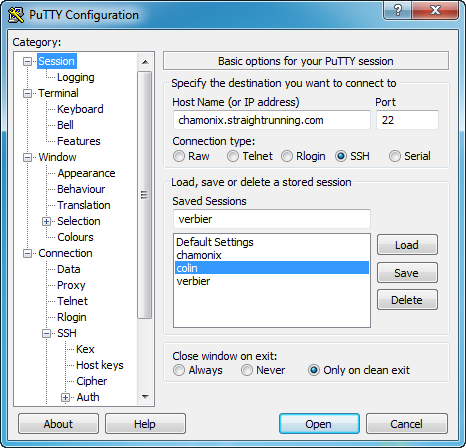Open the Auth category

pyautogui.click(x=88, y=397)
